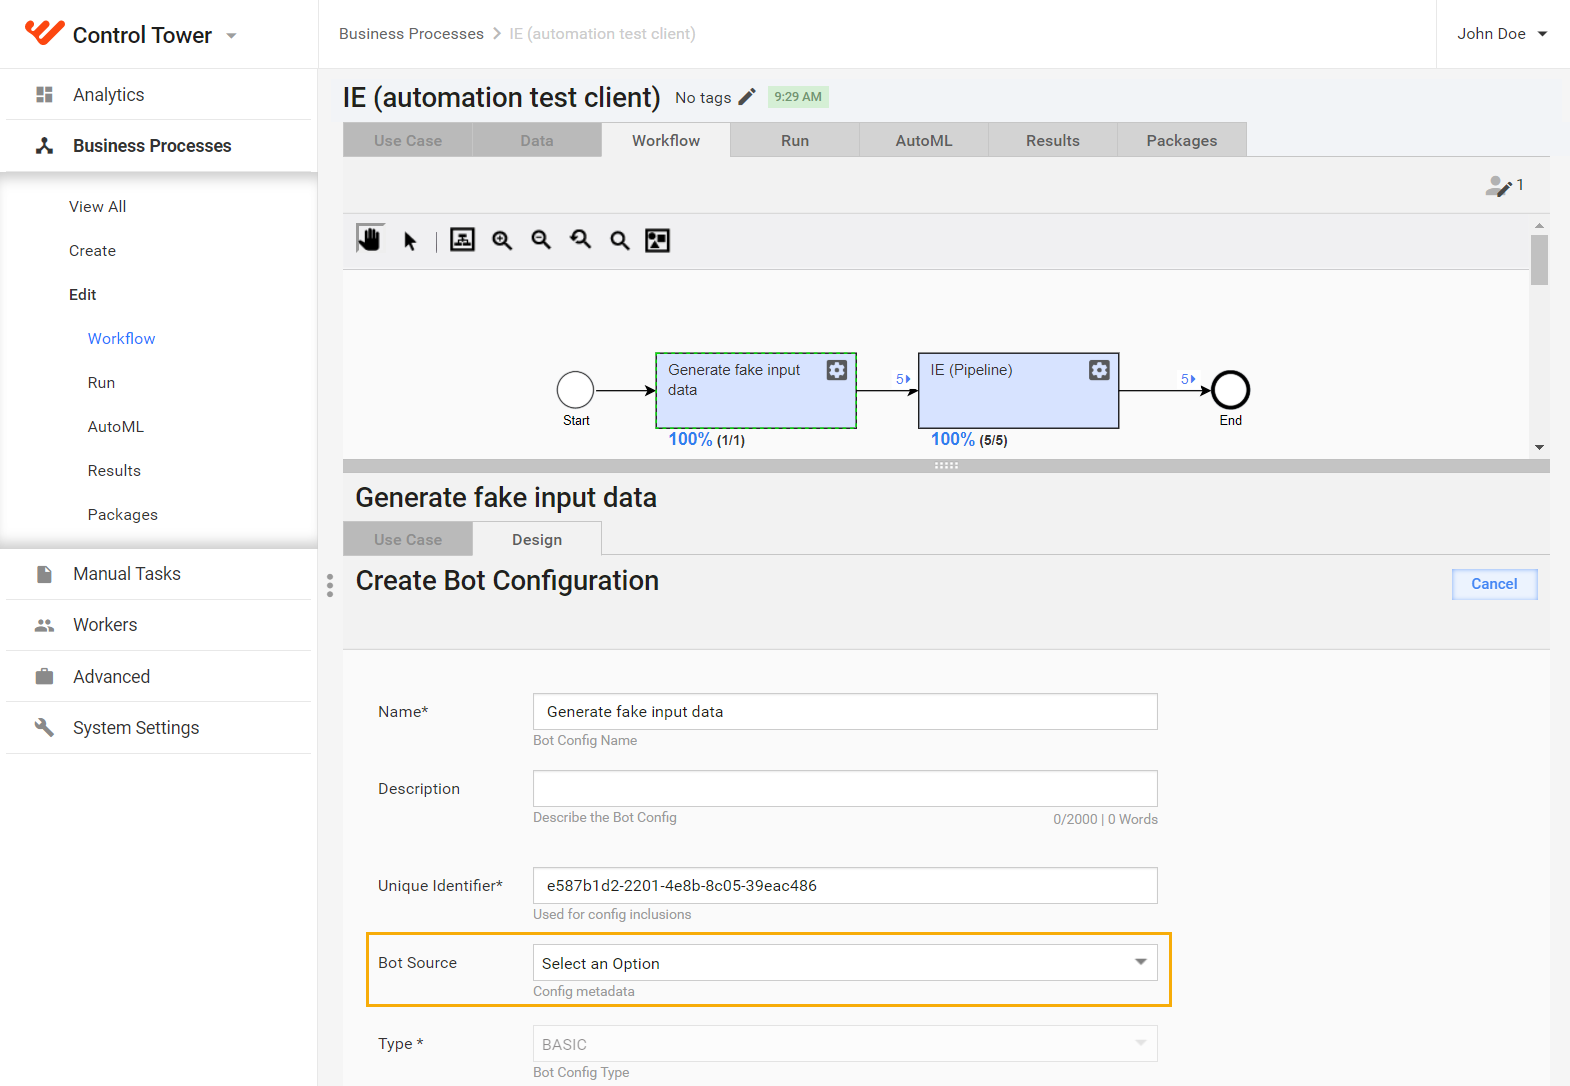Open the shapes overview icon
Viewport: 1570px width, 1086px height.
657,240
